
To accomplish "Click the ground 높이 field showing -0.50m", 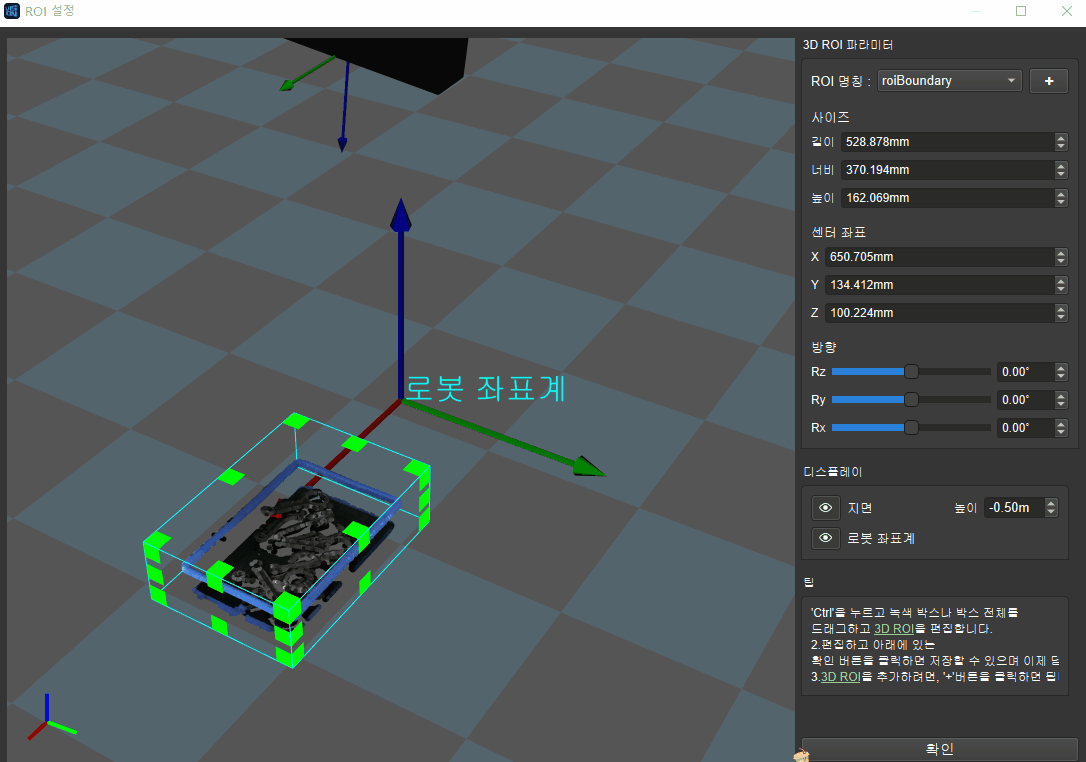I will pyautogui.click(x=1014, y=508).
